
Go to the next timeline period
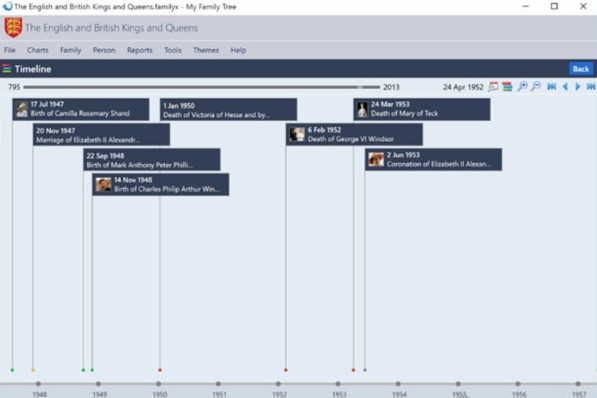[578, 87]
